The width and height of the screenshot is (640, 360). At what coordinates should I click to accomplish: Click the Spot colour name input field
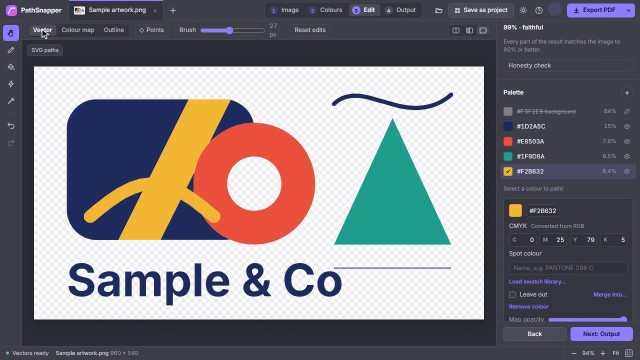pyautogui.click(x=568, y=268)
